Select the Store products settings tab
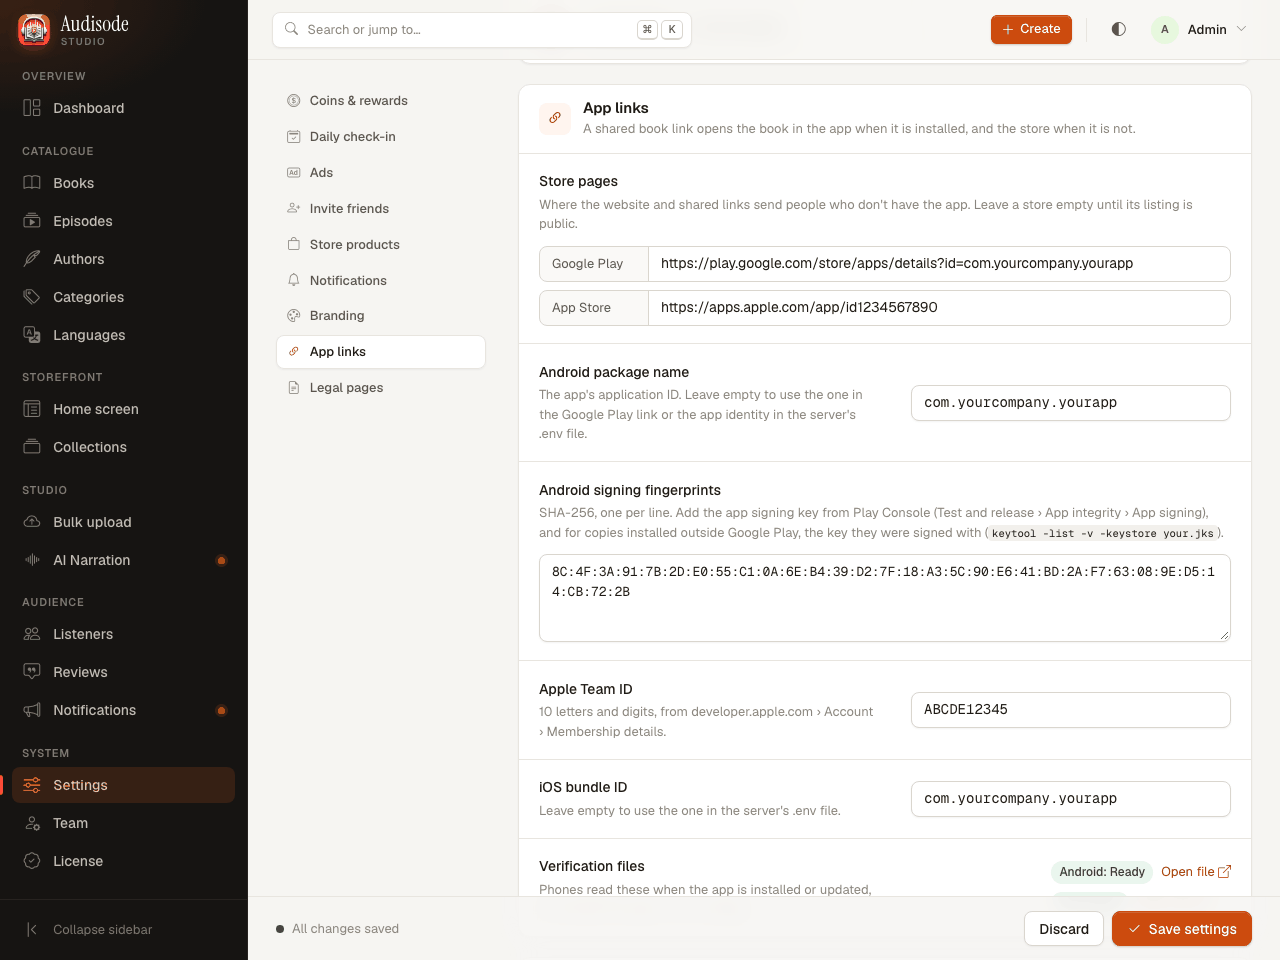The height and width of the screenshot is (960, 1280). click(381, 245)
